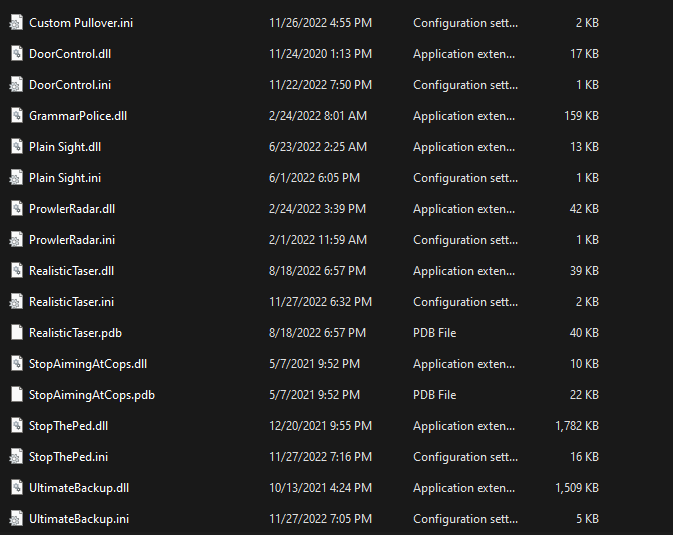Screen dimensions: 673x535
Task: Select the StopAimingAtCops.dll file name
Action: pyautogui.click(x=88, y=364)
